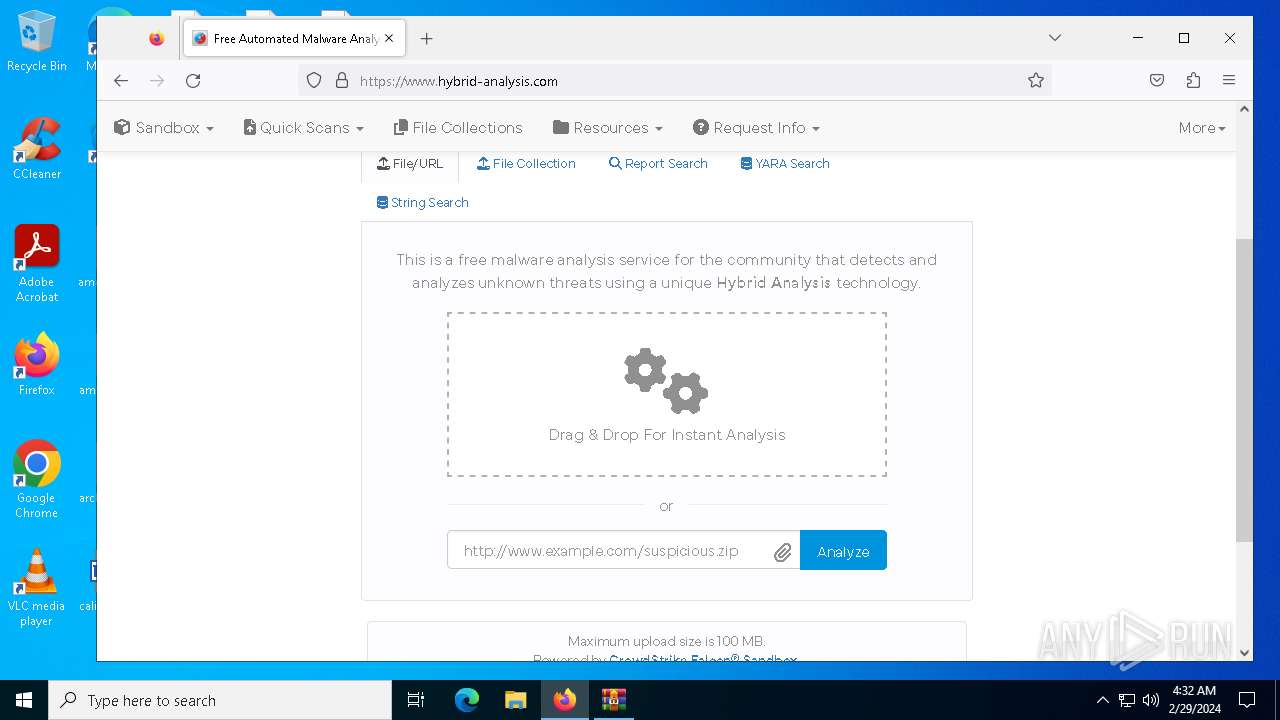1280x720 pixels.
Task: Click the blue Analyze button
Action: coord(843,551)
